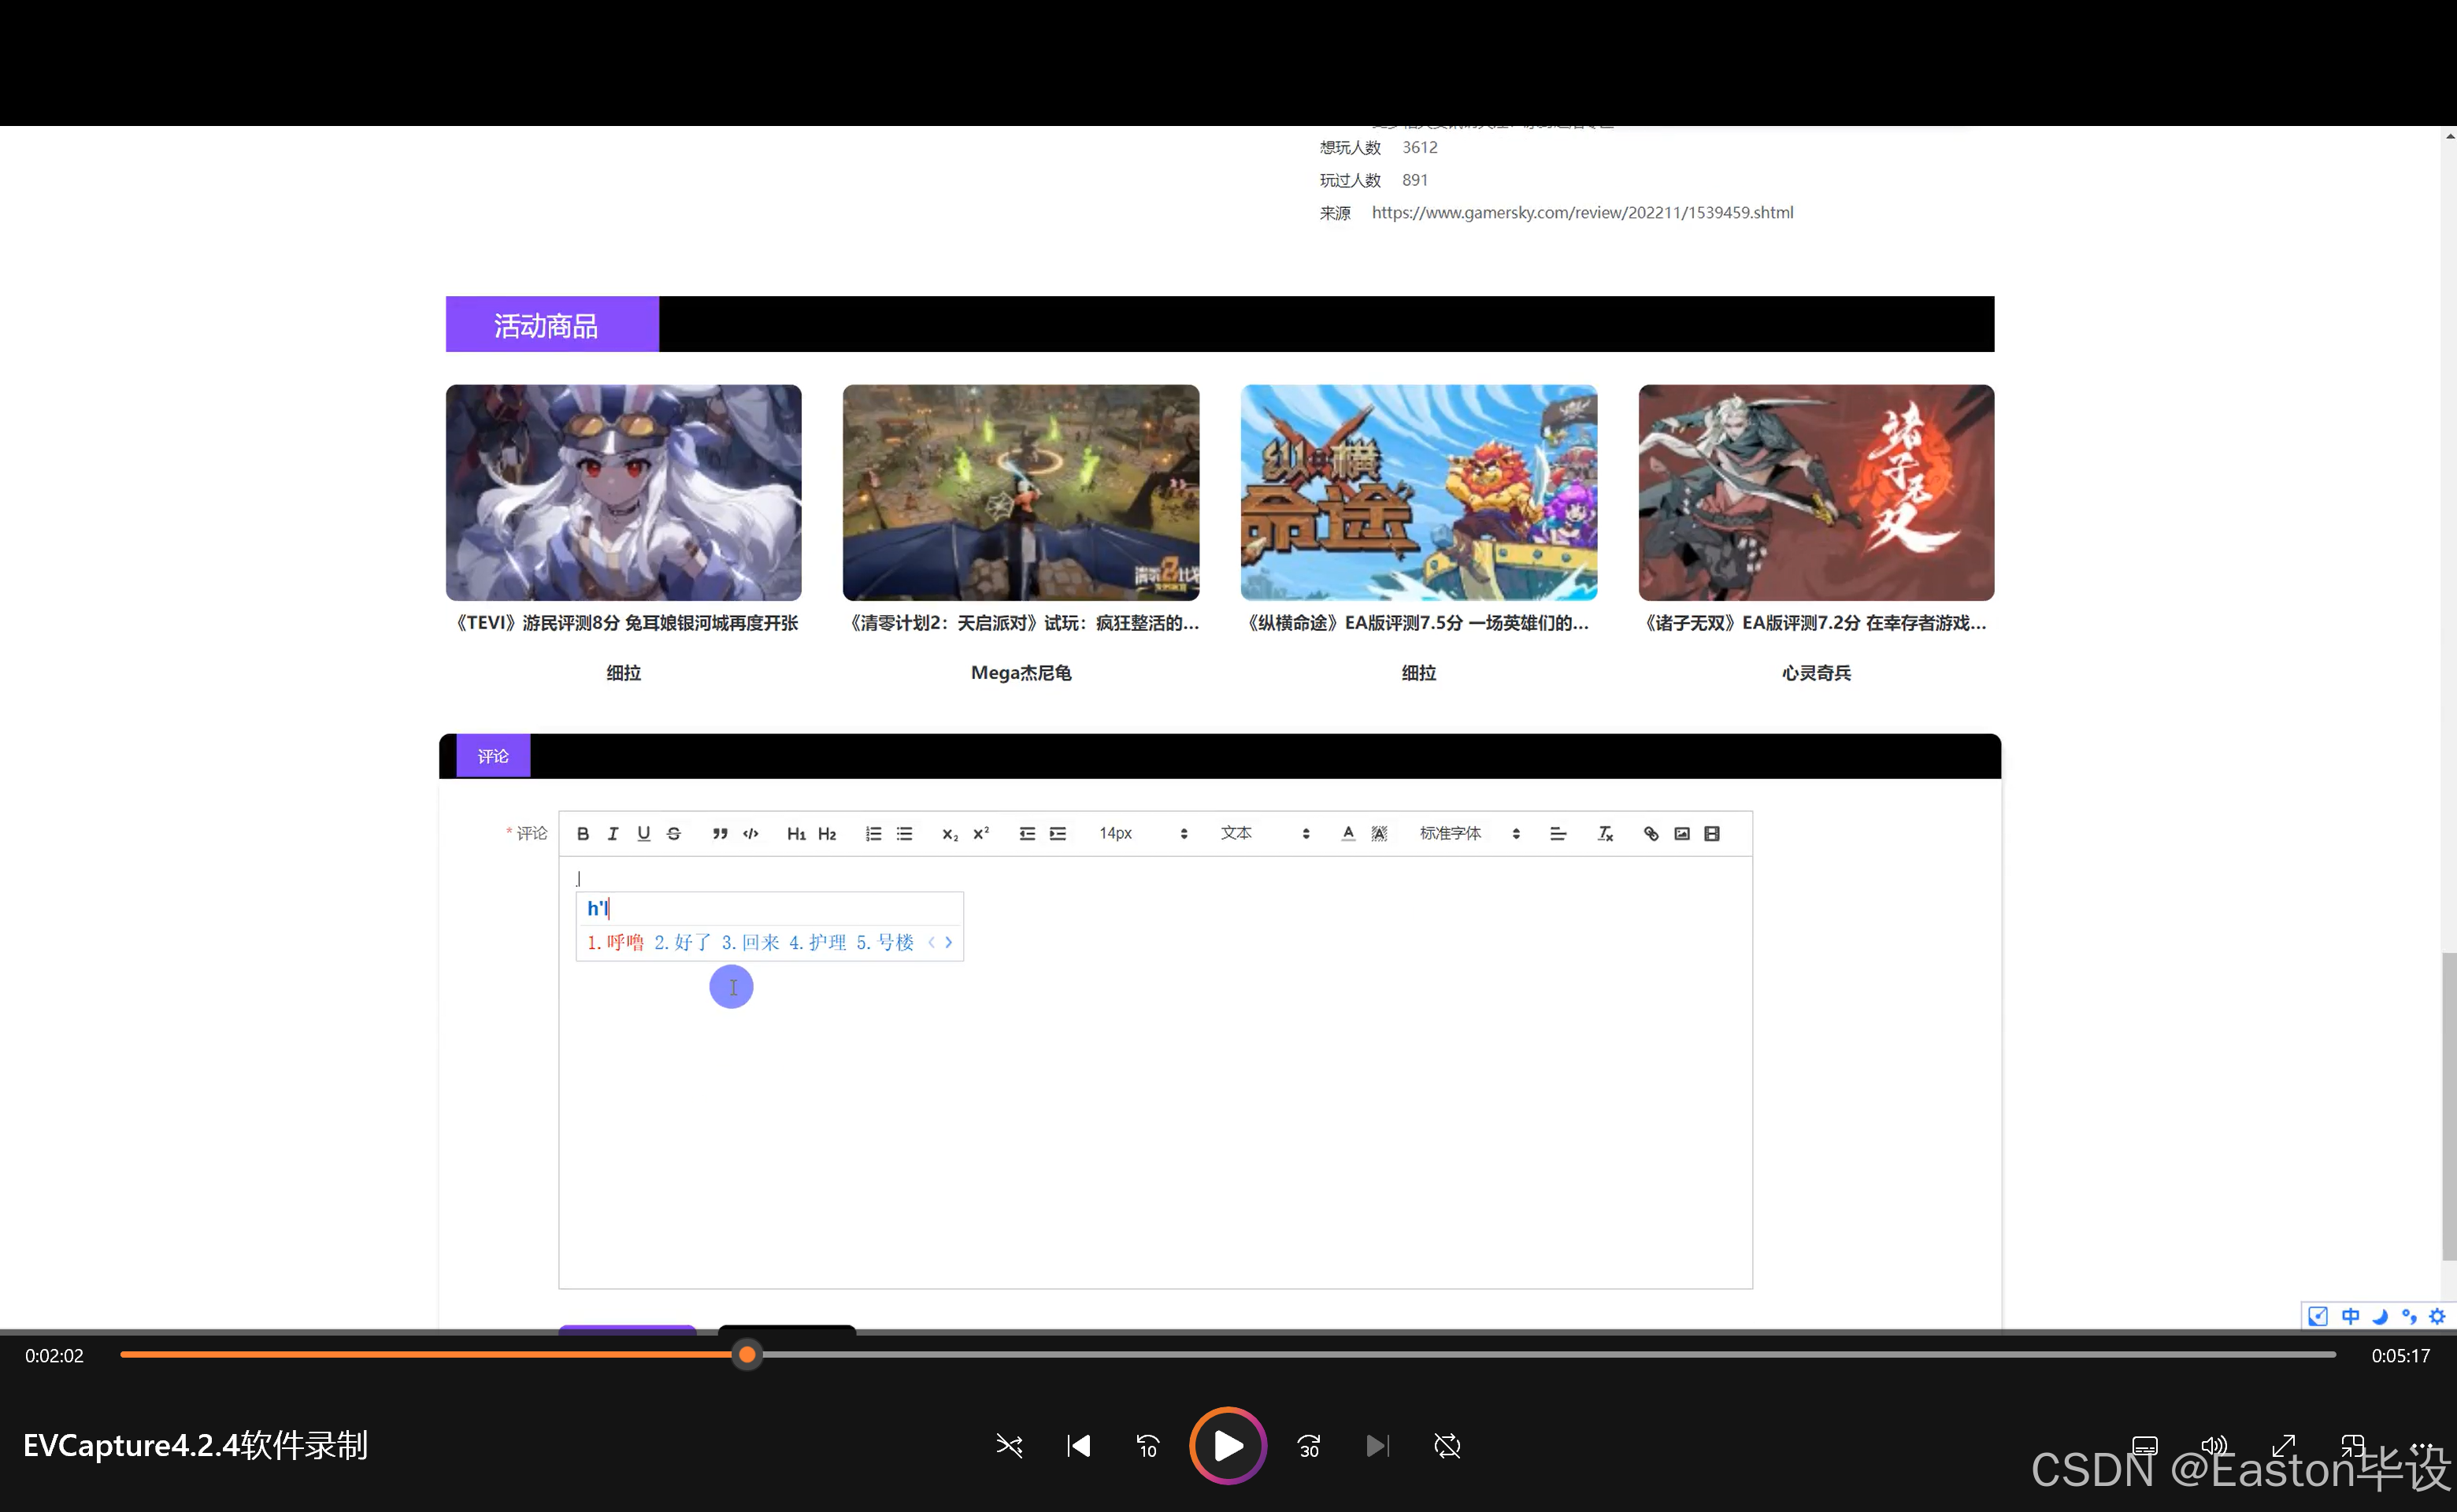The image size is (2457, 1512).
Task: Choose IME candidate 2 好了
Action: click(683, 942)
